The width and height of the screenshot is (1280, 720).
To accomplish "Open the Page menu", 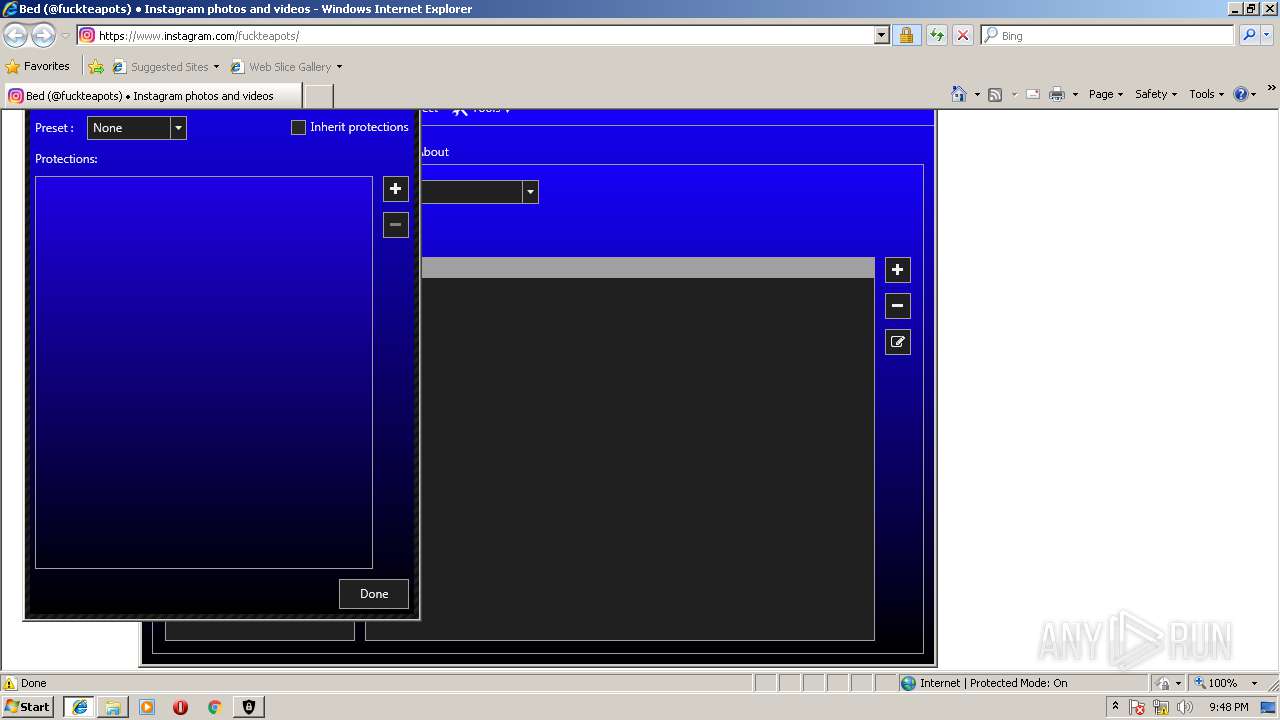I will [1106, 94].
